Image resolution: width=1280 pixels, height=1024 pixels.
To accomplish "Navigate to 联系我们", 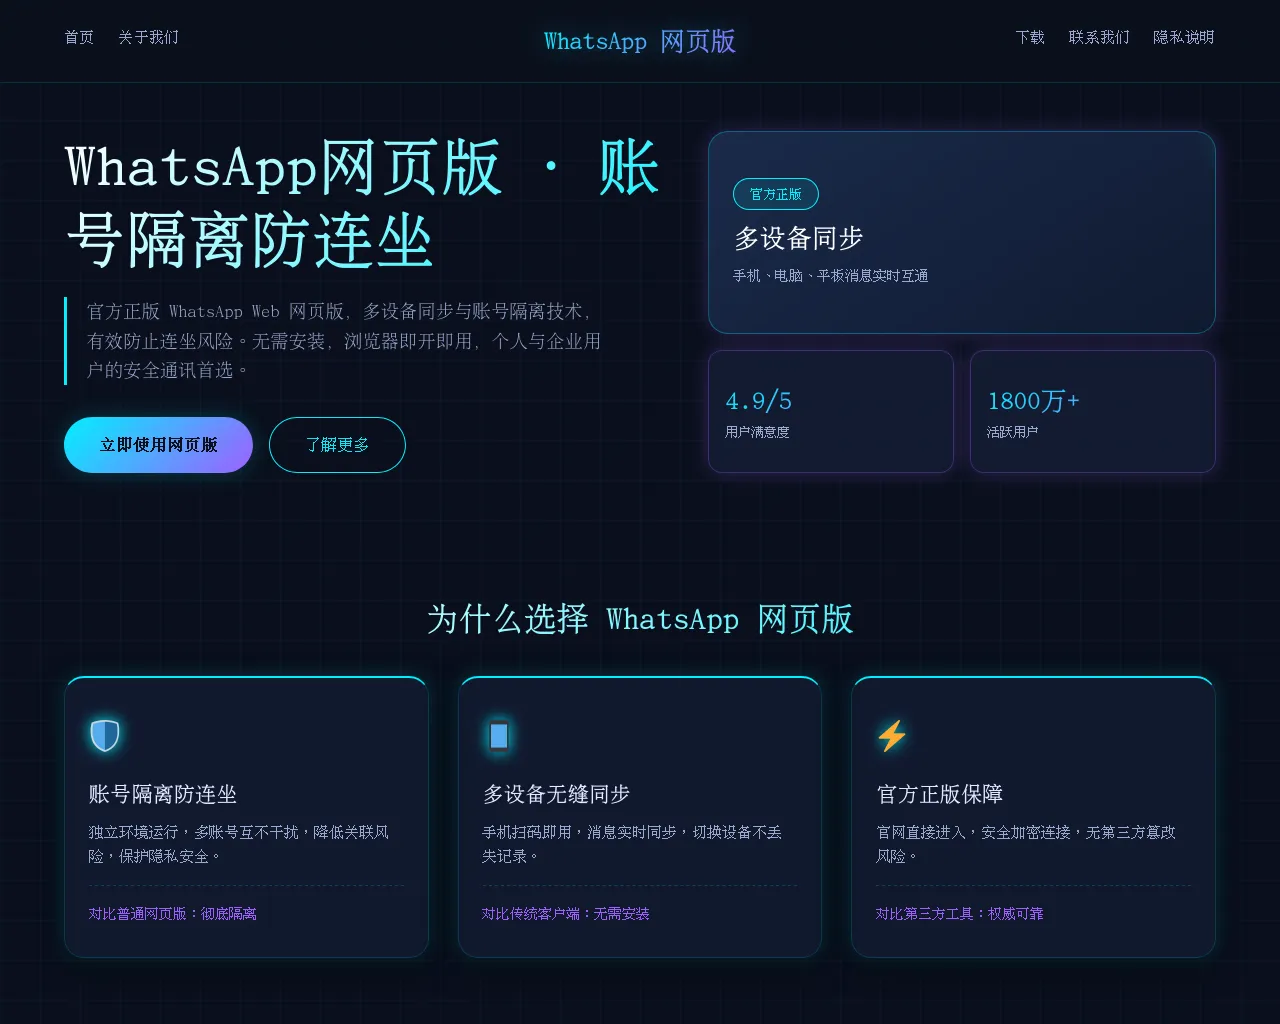I will tap(1099, 37).
